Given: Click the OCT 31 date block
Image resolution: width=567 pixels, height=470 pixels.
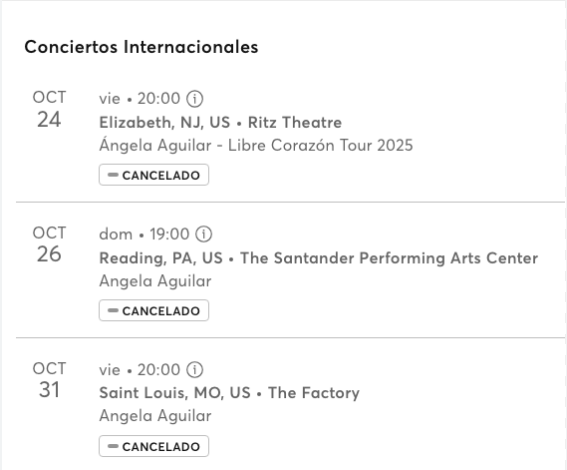Looking at the screenshot, I should point(50,380).
